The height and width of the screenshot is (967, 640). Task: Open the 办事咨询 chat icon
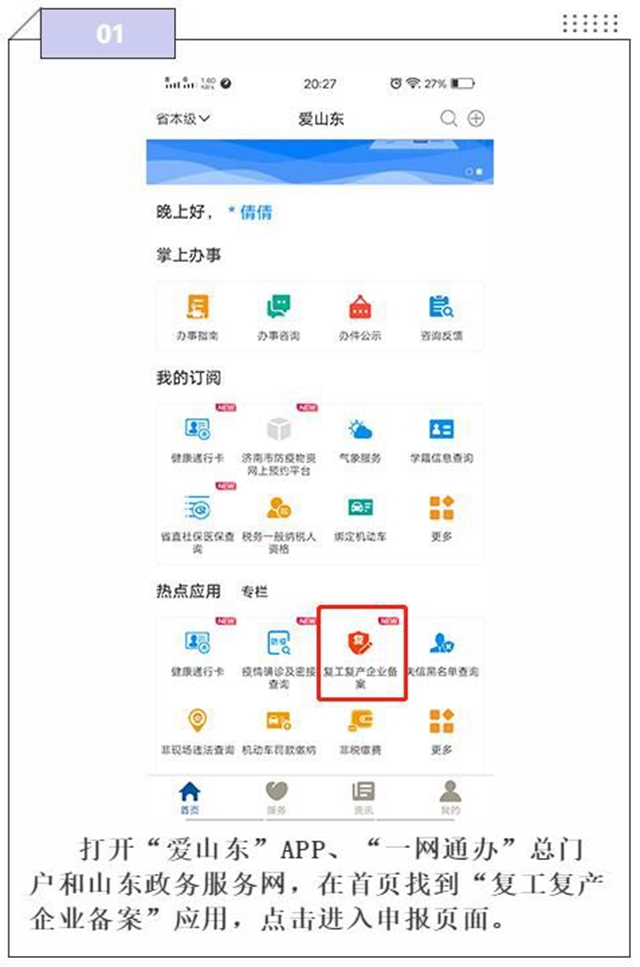(279, 307)
